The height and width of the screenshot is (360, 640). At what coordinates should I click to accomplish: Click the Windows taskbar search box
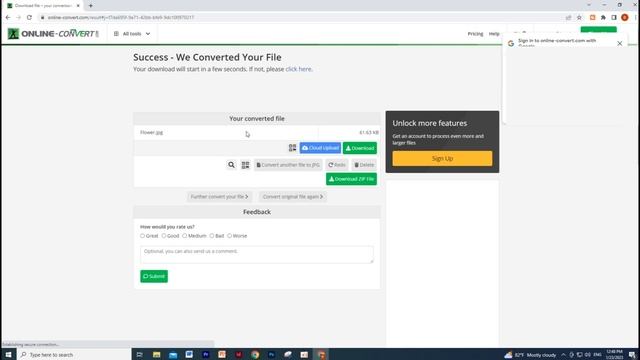point(73,355)
